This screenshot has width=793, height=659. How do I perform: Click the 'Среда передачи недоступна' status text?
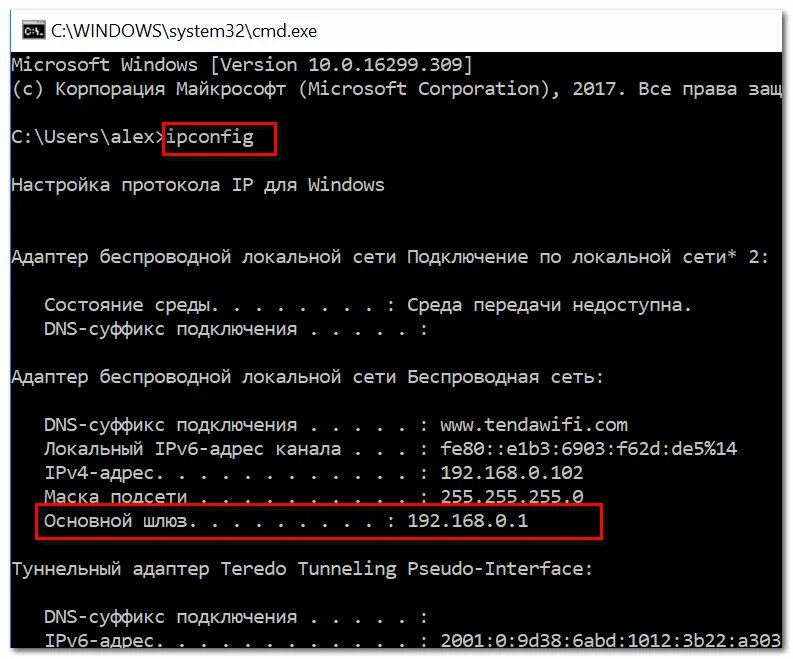(549, 305)
